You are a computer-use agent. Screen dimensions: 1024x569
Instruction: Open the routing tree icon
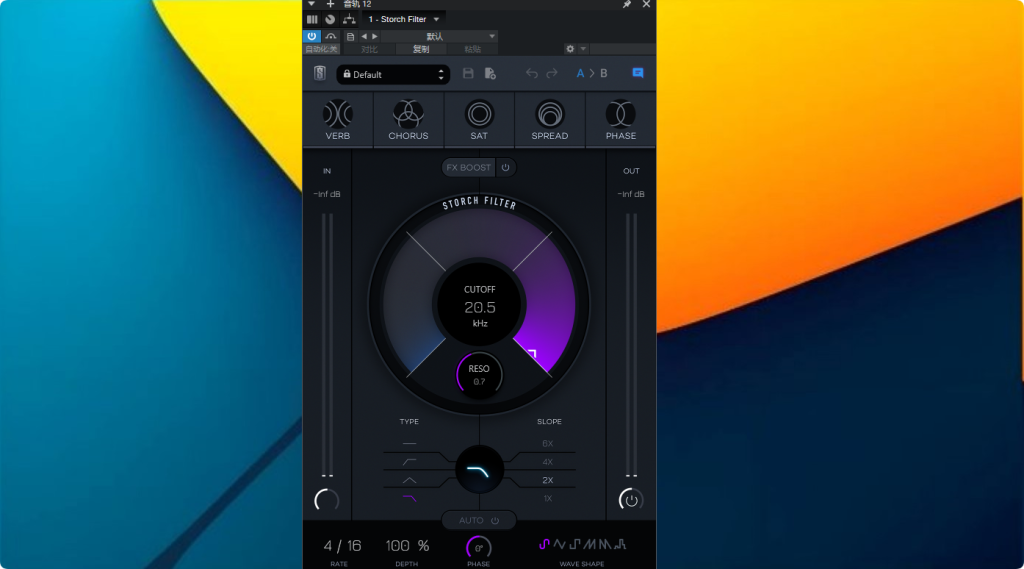[x=349, y=20]
